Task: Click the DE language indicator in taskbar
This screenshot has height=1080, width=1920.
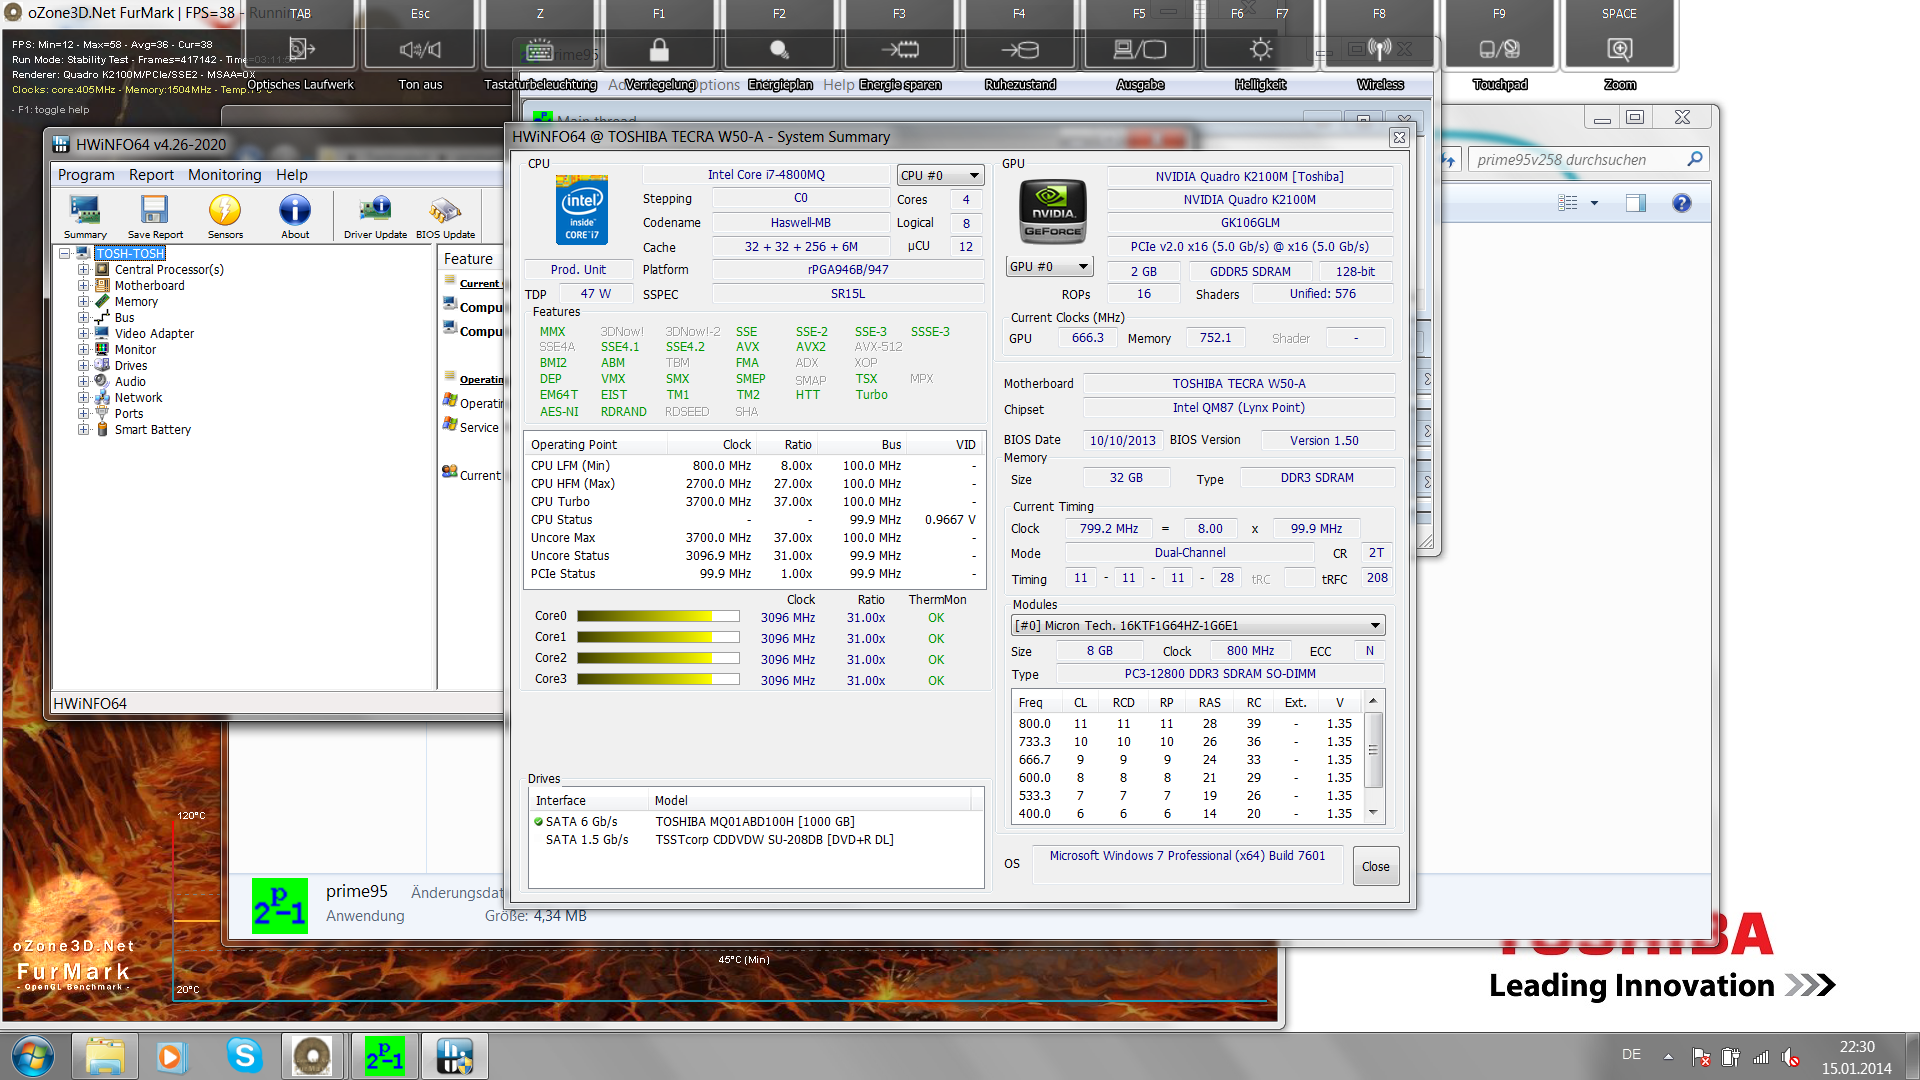Action: click(1631, 1054)
